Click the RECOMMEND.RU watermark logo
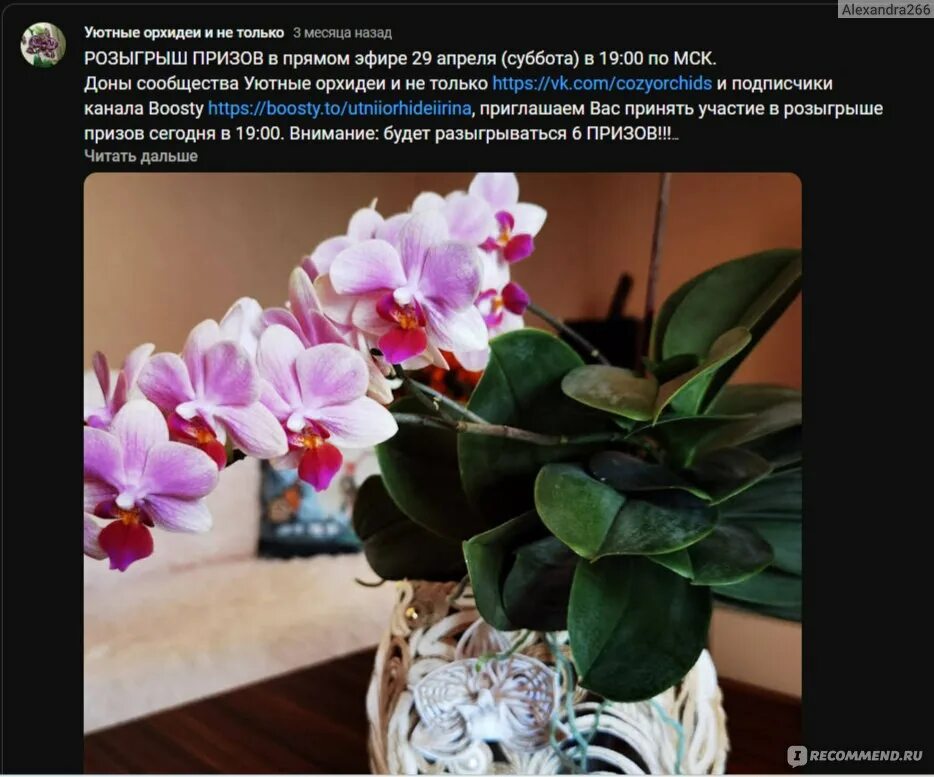The image size is (934, 777). coord(855,756)
